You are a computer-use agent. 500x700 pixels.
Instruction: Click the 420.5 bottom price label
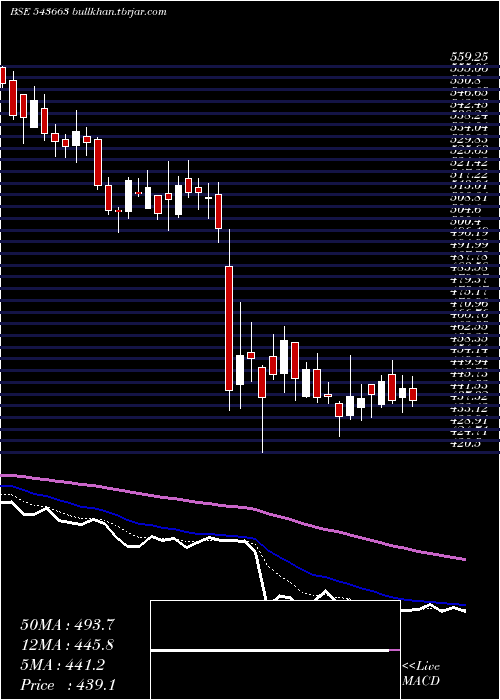pyautogui.click(x=465, y=444)
